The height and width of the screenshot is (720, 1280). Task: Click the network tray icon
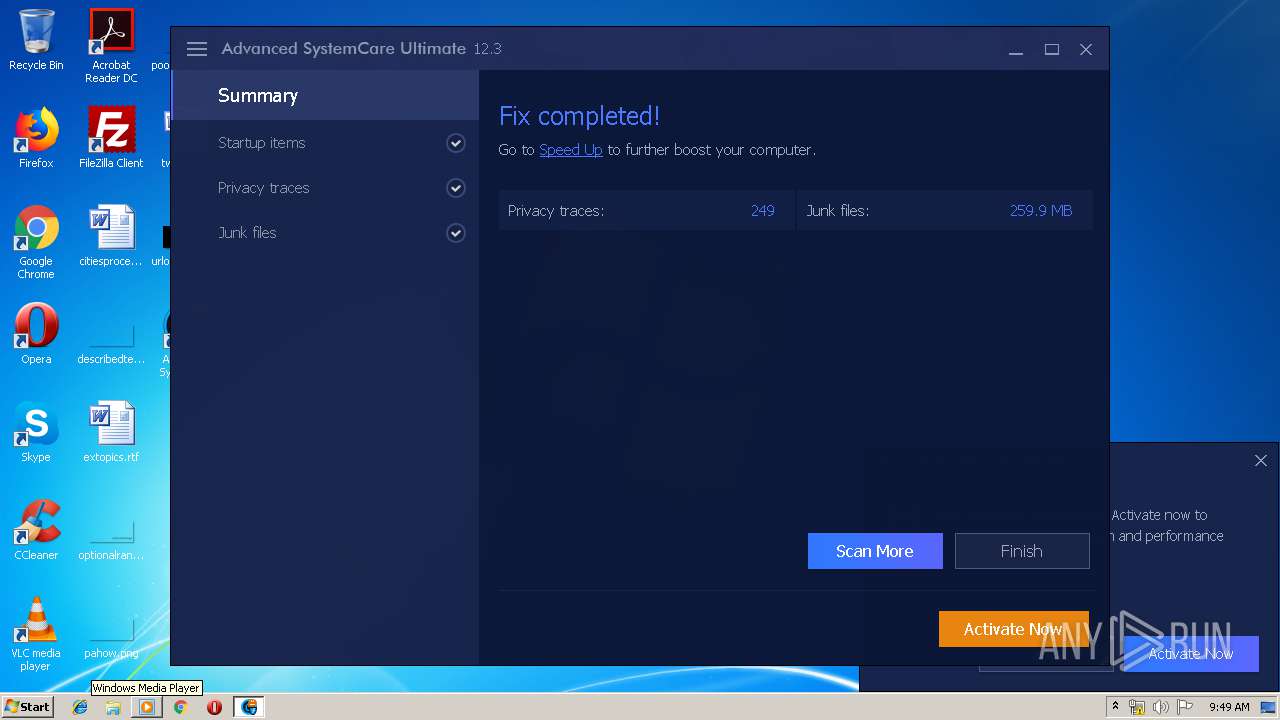[x=1137, y=707]
